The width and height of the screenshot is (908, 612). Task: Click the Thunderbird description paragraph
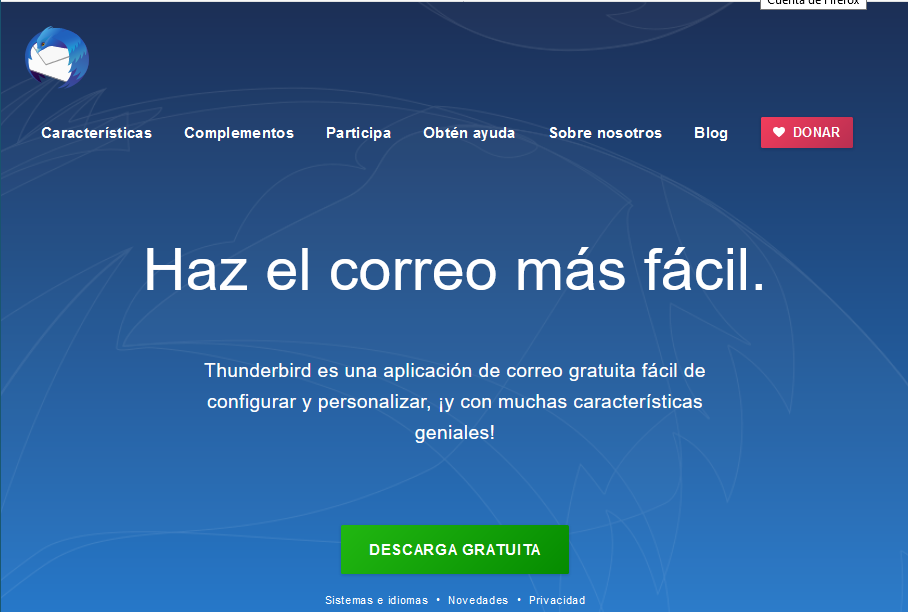click(x=455, y=401)
